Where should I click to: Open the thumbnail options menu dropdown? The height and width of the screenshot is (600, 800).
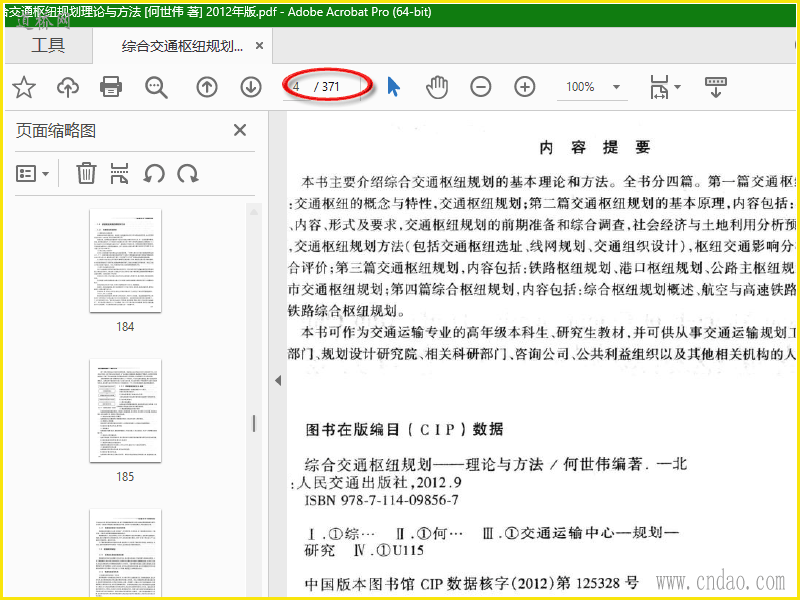point(32,174)
